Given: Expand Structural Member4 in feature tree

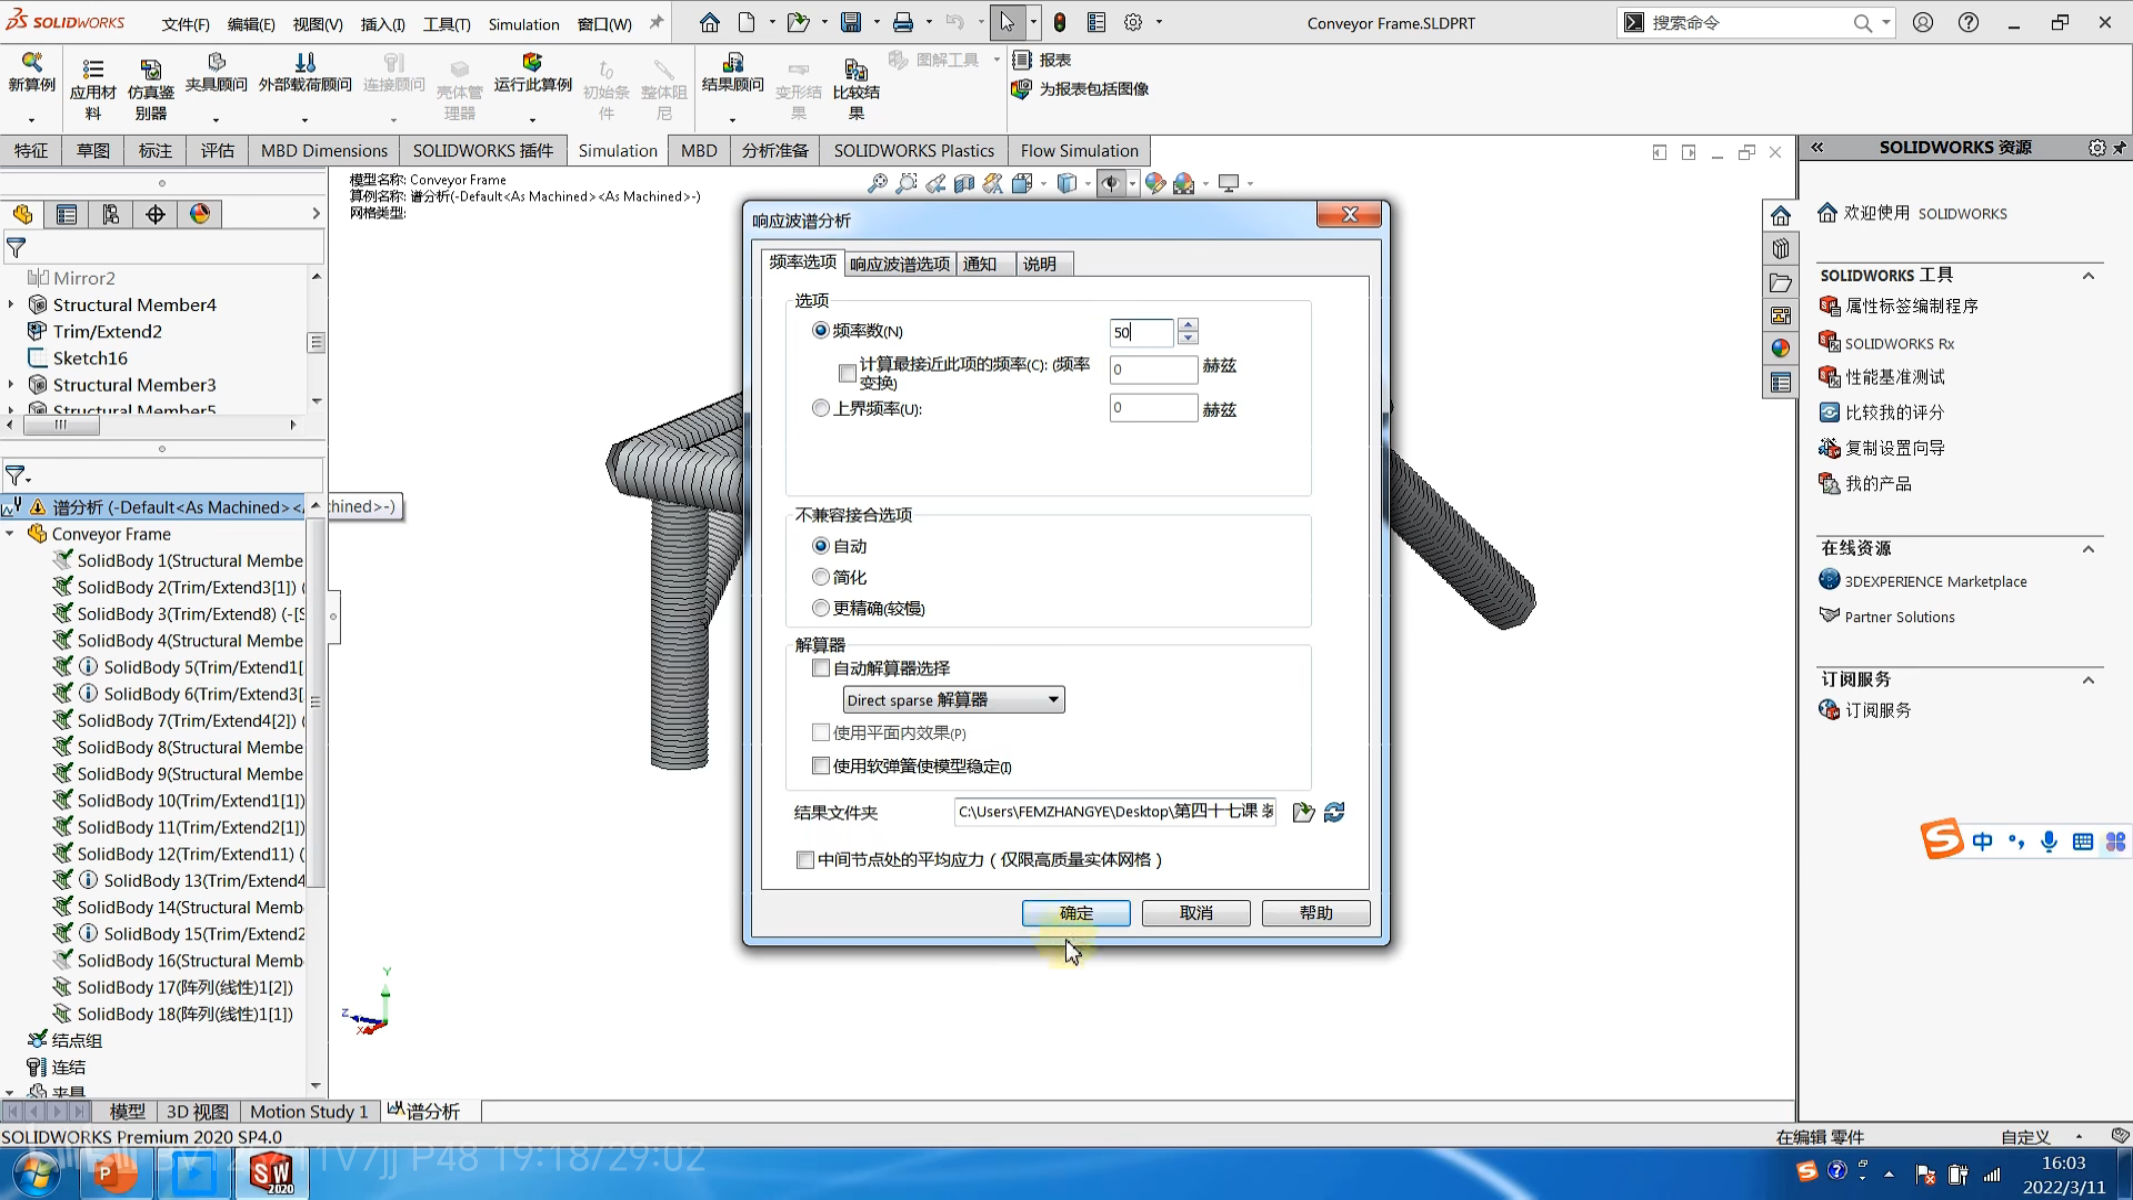Looking at the screenshot, I should [x=11, y=304].
